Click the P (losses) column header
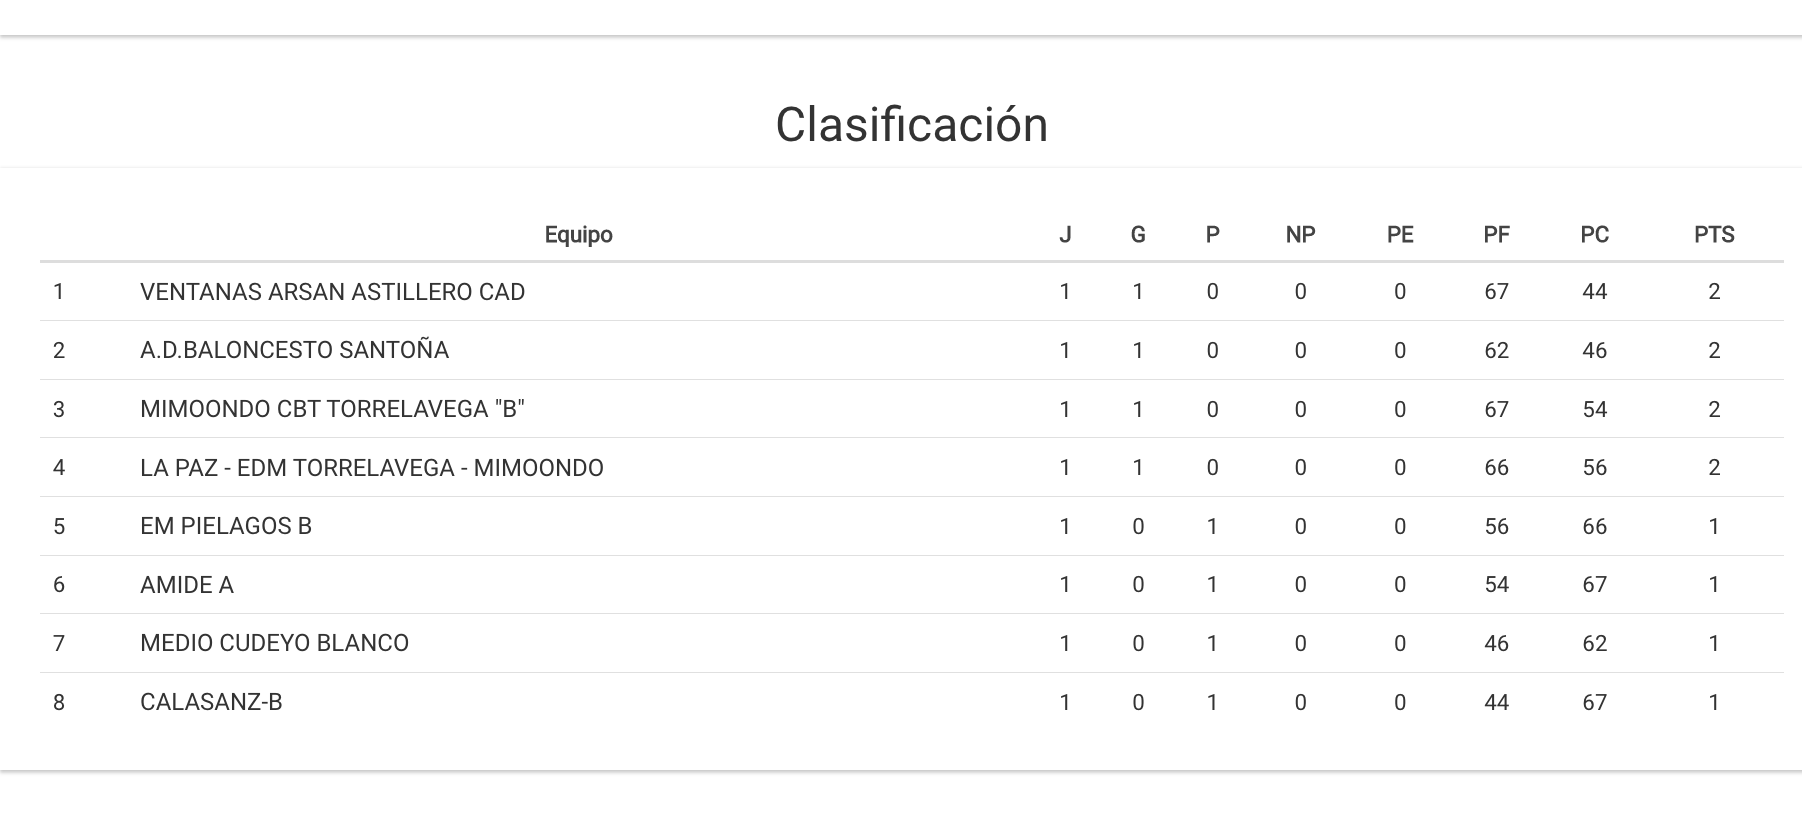The height and width of the screenshot is (815, 1802). point(1212,235)
